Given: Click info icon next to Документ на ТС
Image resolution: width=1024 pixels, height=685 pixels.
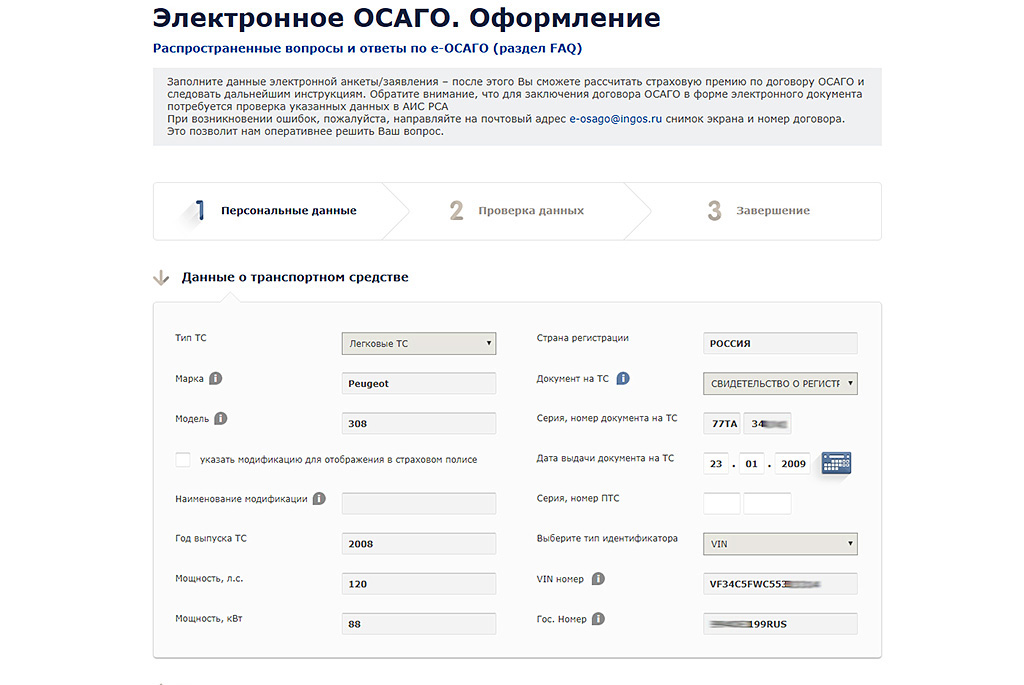Looking at the screenshot, I should click(x=623, y=379).
